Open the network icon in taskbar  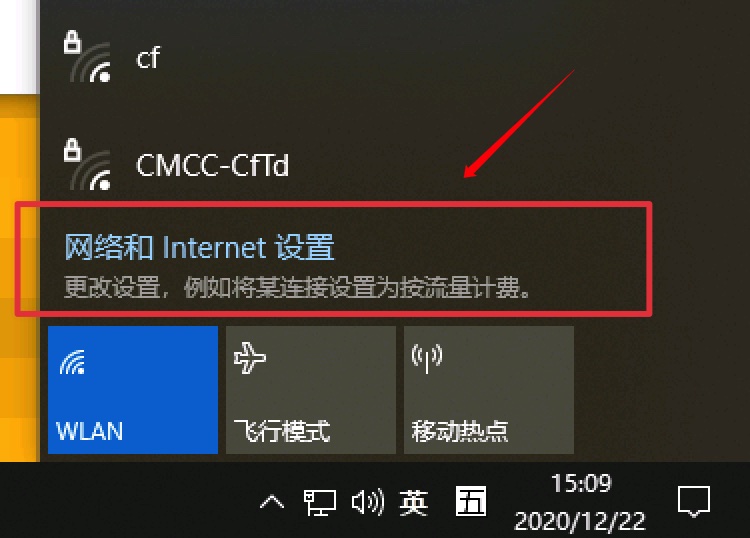pyautogui.click(x=320, y=503)
